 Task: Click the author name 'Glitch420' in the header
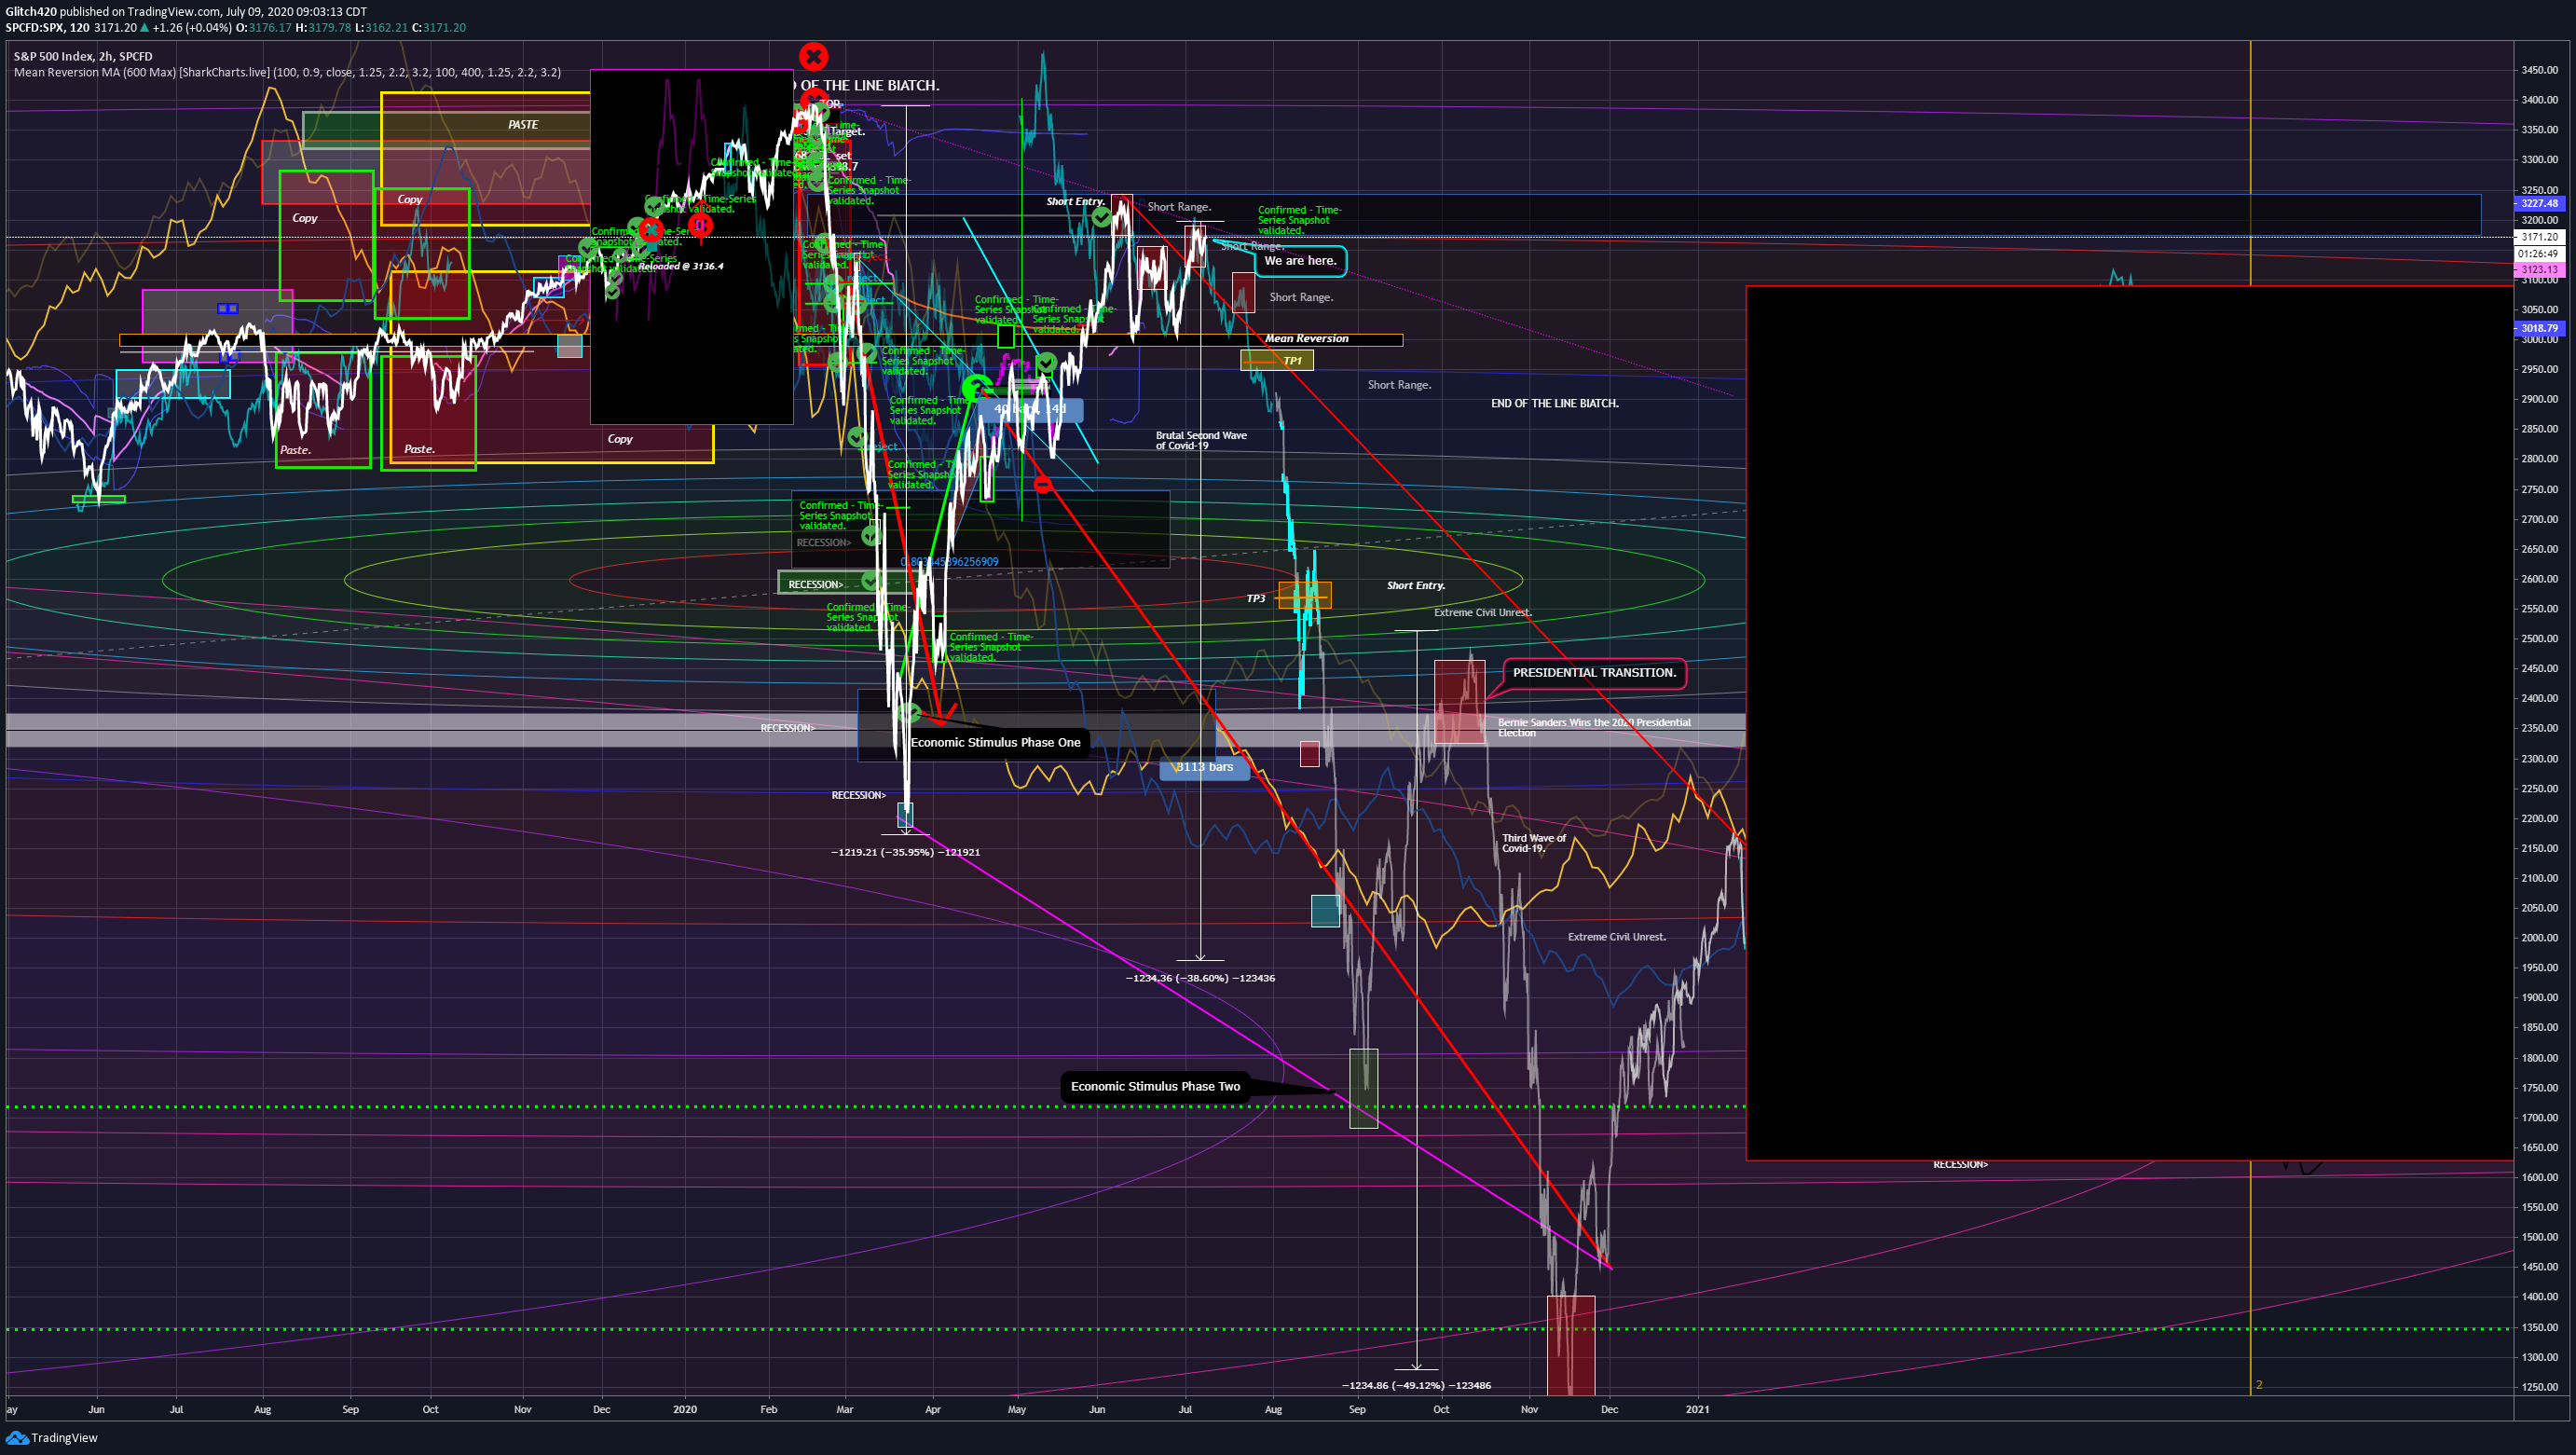click(x=31, y=12)
